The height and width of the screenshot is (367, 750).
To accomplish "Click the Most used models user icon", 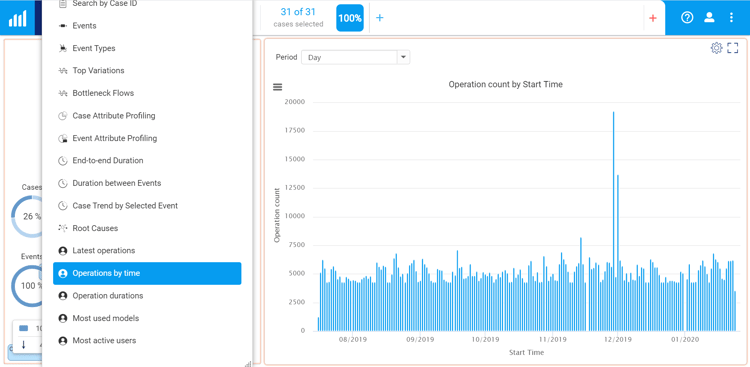I will click(62, 318).
